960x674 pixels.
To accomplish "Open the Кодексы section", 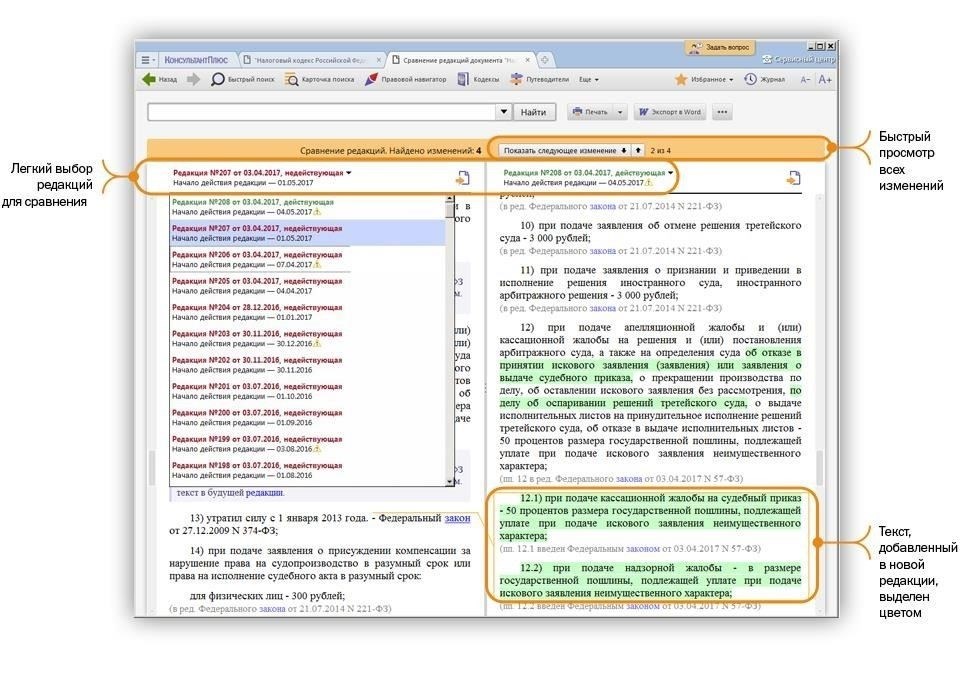I will (464, 79).
